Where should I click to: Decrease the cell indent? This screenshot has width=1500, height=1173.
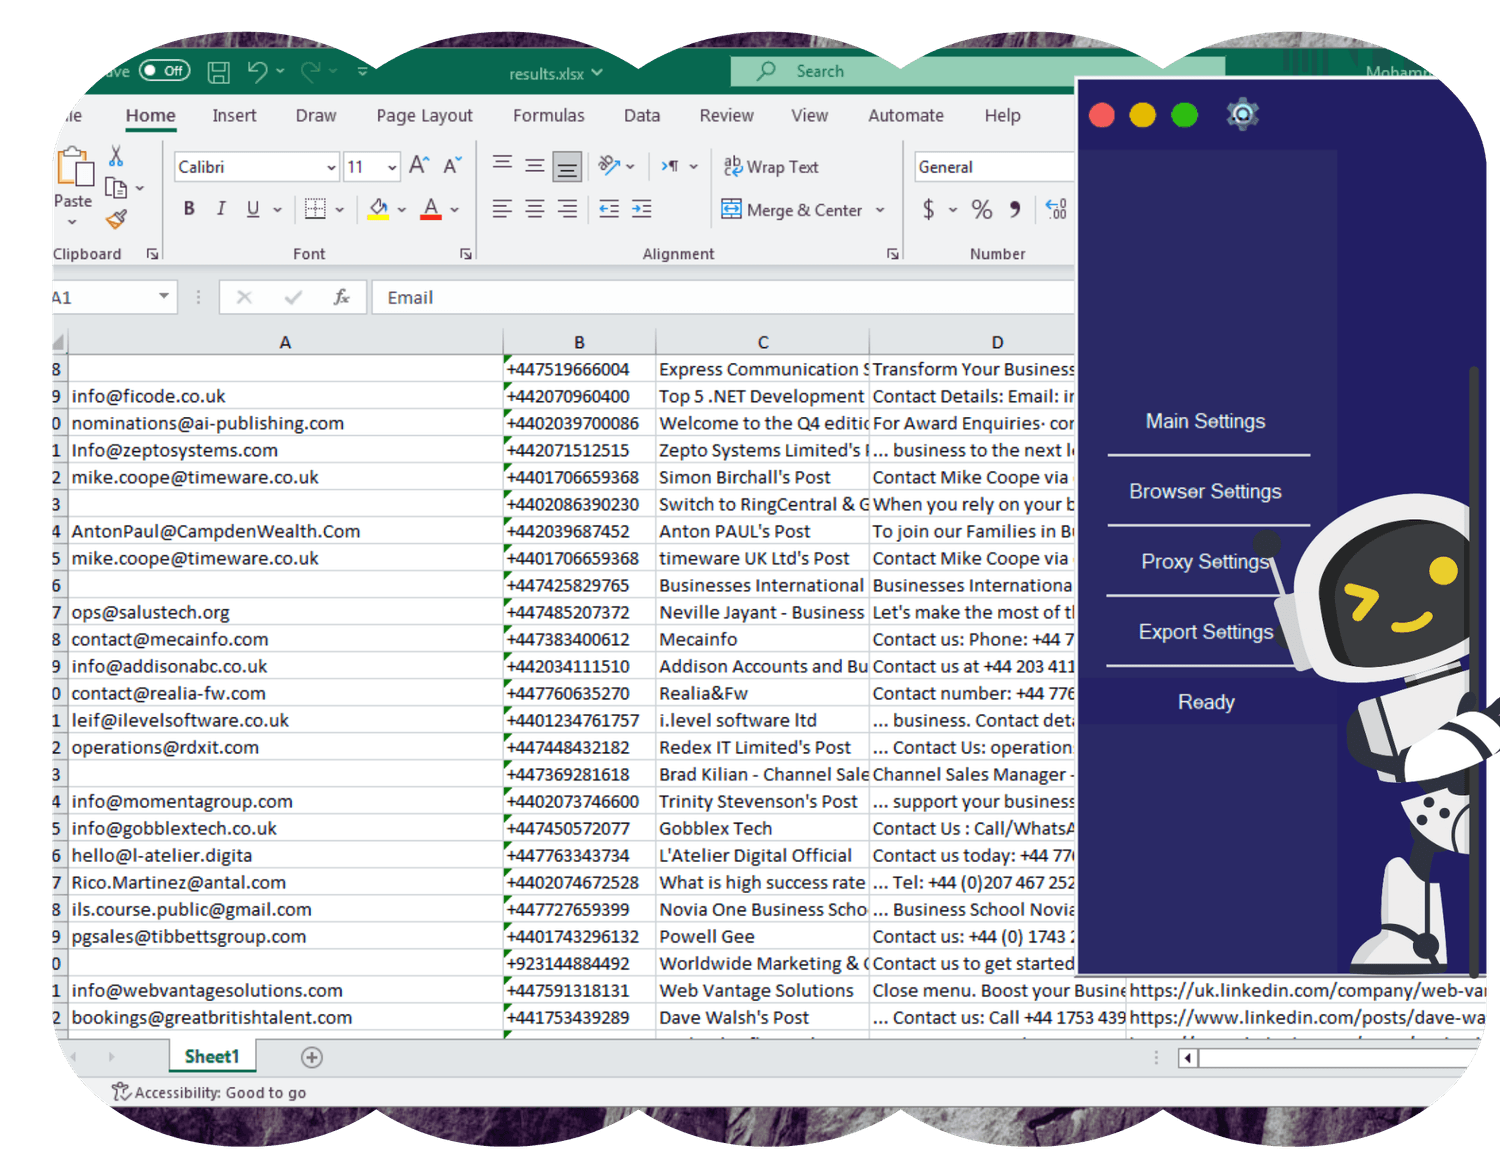(x=609, y=209)
